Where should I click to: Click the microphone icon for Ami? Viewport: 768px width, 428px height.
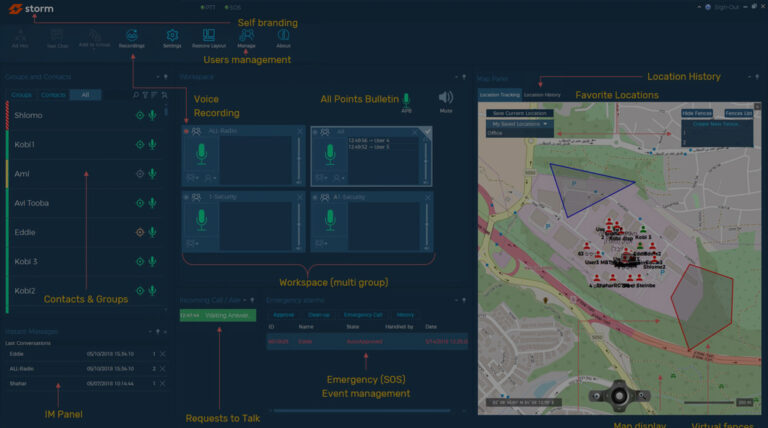click(153, 173)
